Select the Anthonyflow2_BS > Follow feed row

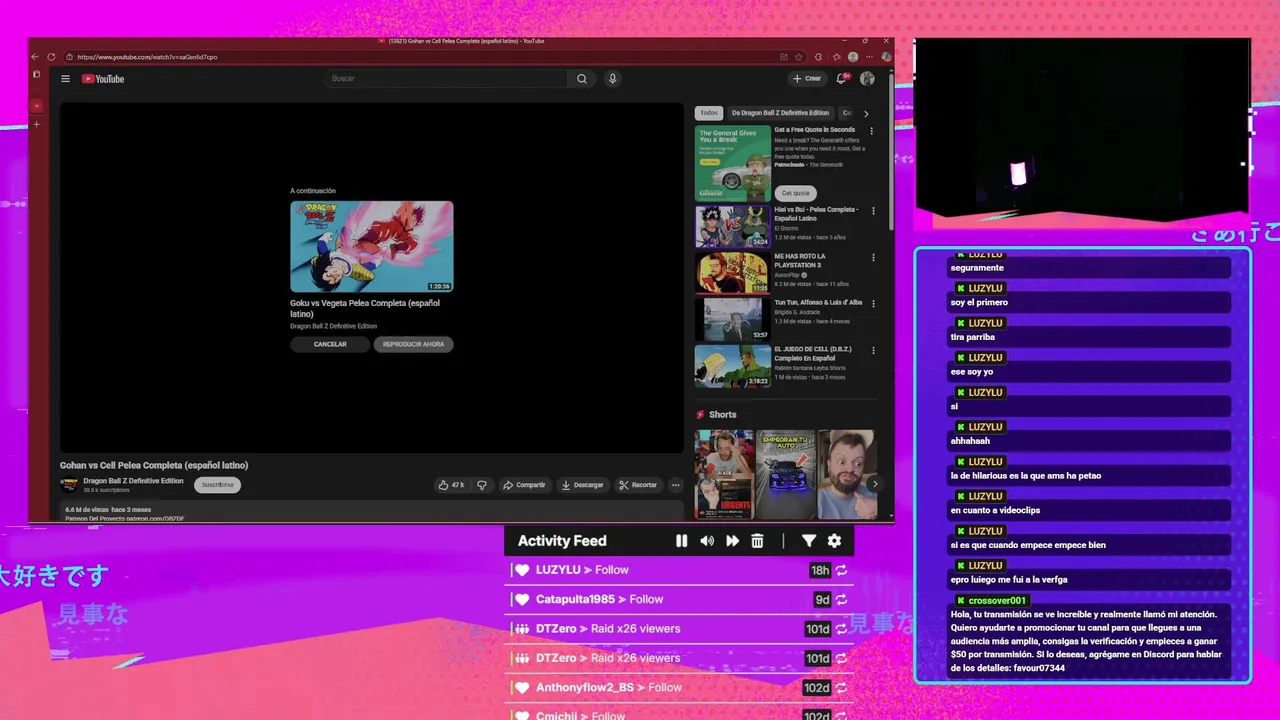point(679,687)
